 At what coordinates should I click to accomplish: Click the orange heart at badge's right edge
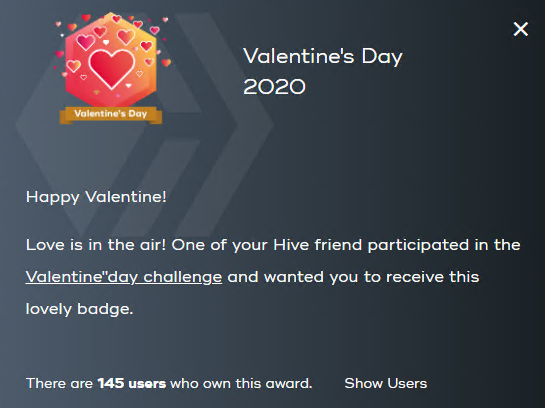(166, 63)
